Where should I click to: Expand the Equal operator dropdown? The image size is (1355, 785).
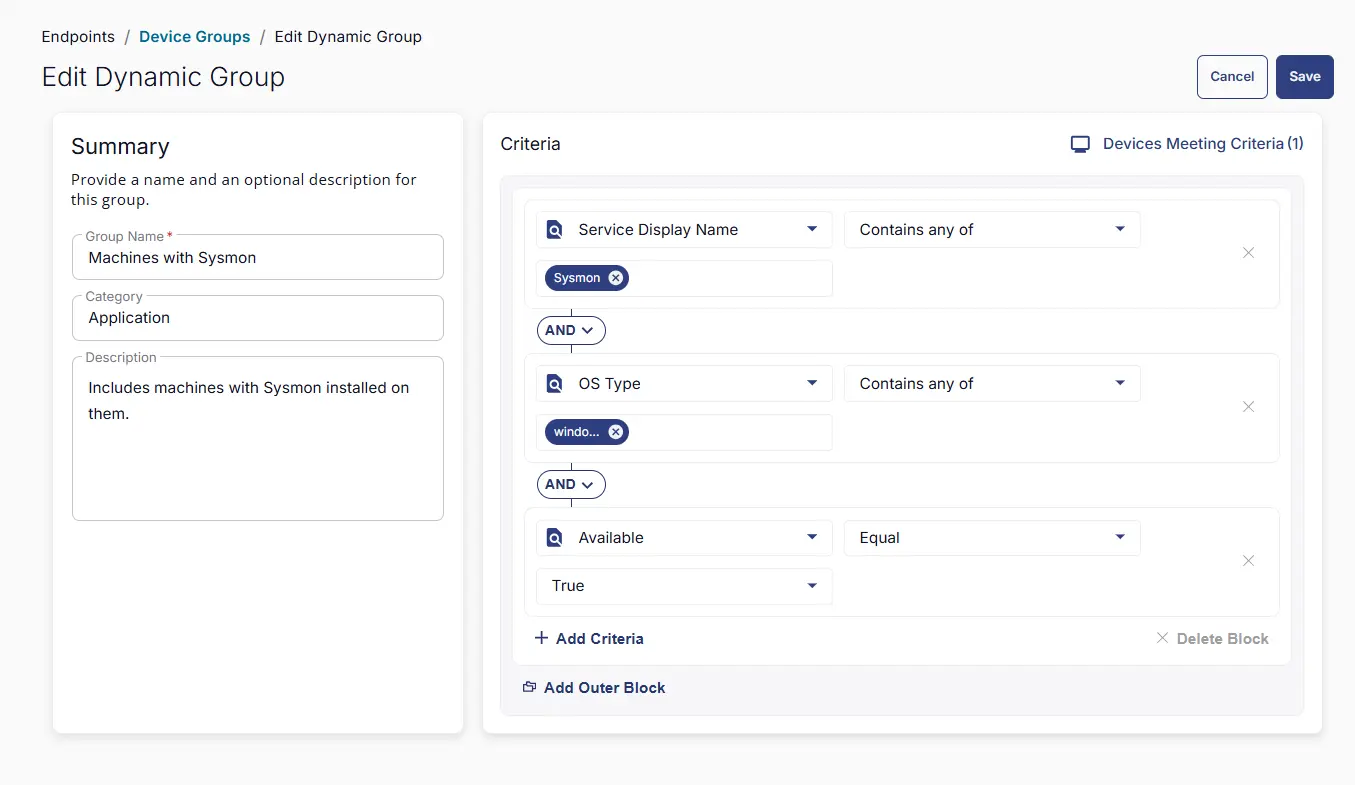[1119, 537]
